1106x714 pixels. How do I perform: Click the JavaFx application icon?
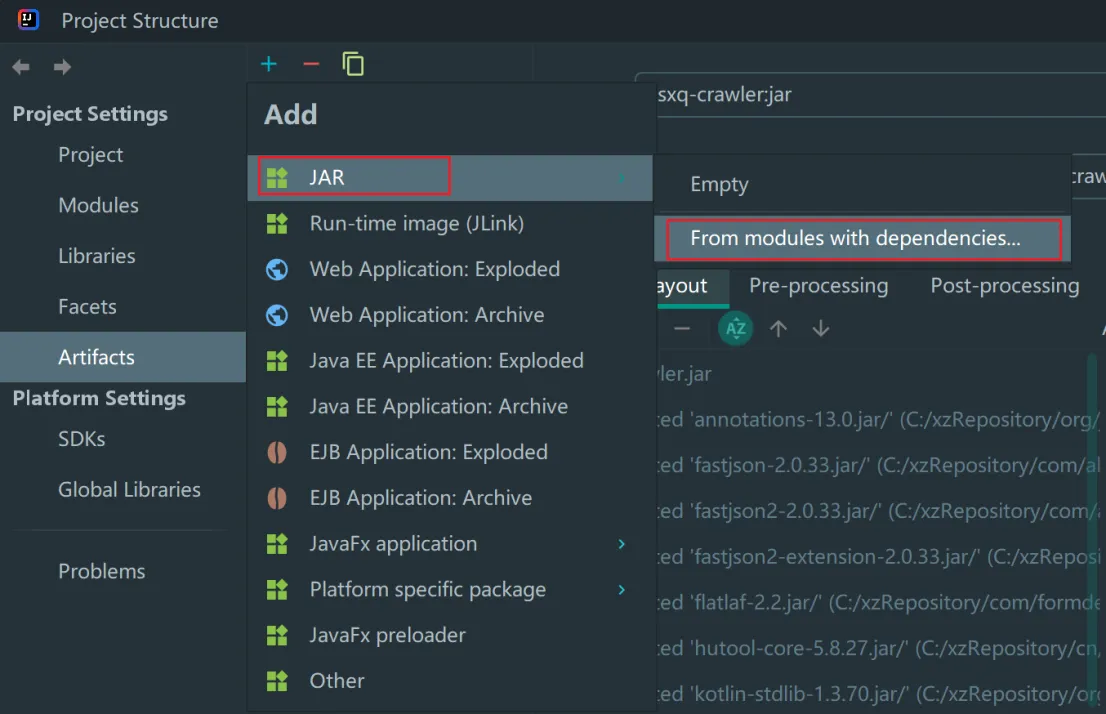tap(277, 544)
